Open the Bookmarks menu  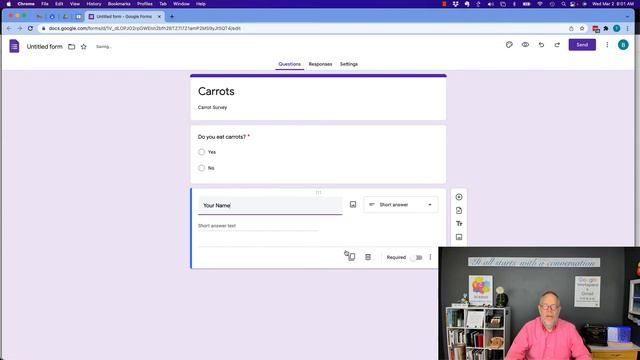click(119, 4)
